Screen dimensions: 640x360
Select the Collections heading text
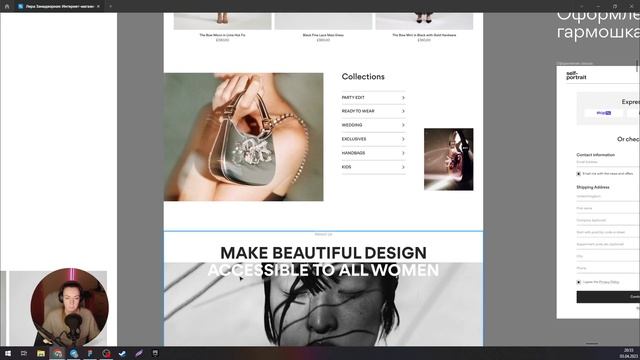[x=363, y=77]
